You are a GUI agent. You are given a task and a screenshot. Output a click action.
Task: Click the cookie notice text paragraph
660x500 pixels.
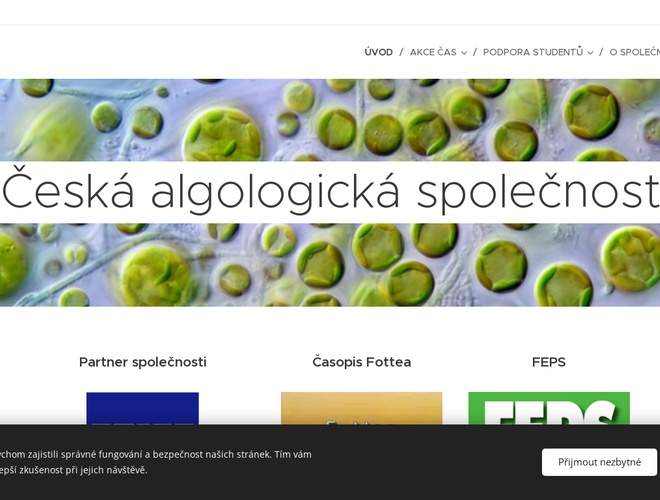click(x=156, y=462)
